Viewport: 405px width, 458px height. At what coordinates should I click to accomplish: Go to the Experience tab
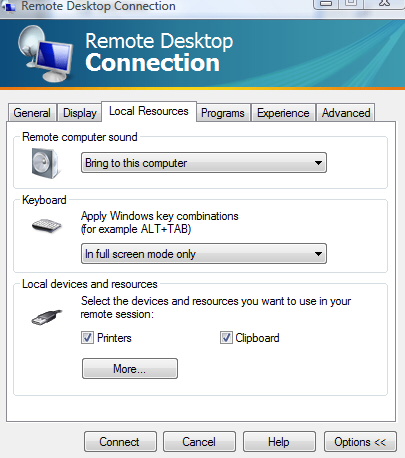pos(283,113)
